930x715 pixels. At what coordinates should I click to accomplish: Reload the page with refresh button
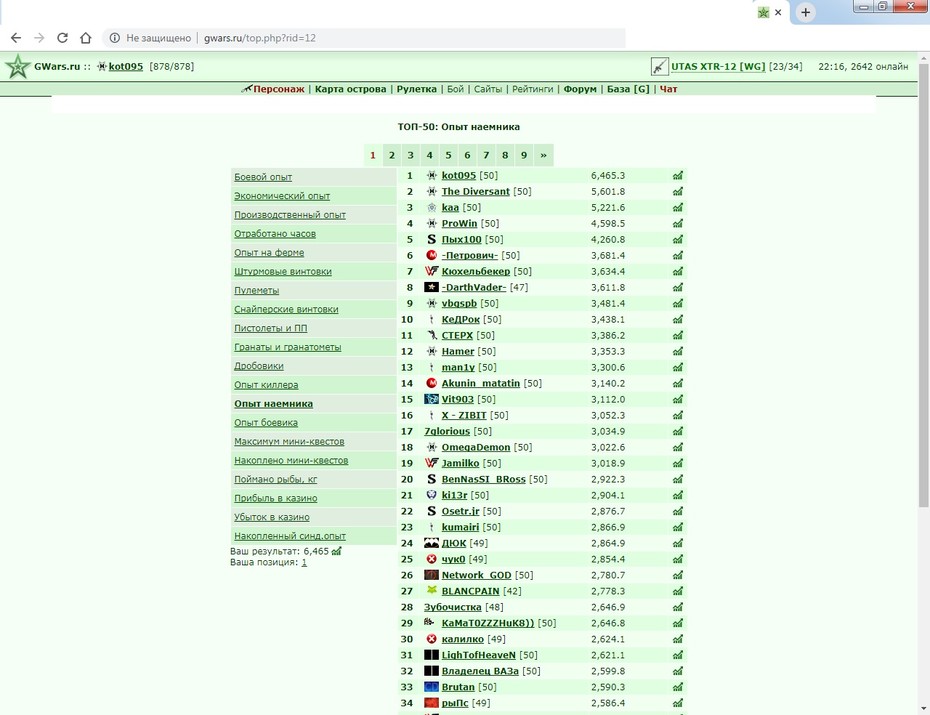click(x=62, y=38)
